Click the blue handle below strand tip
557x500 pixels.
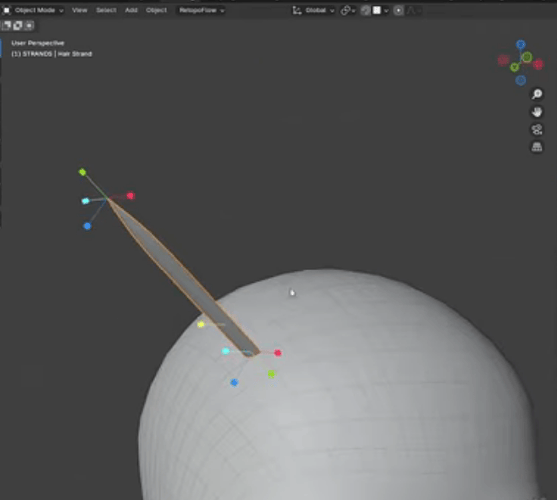pos(87,226)
